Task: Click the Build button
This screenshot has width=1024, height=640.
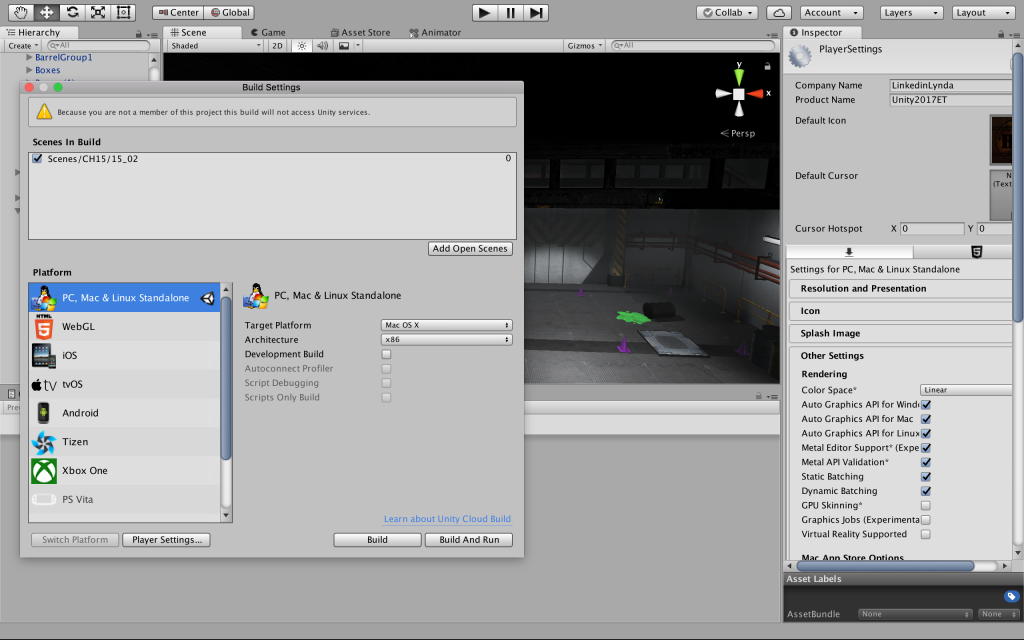Action: point(377,540)
